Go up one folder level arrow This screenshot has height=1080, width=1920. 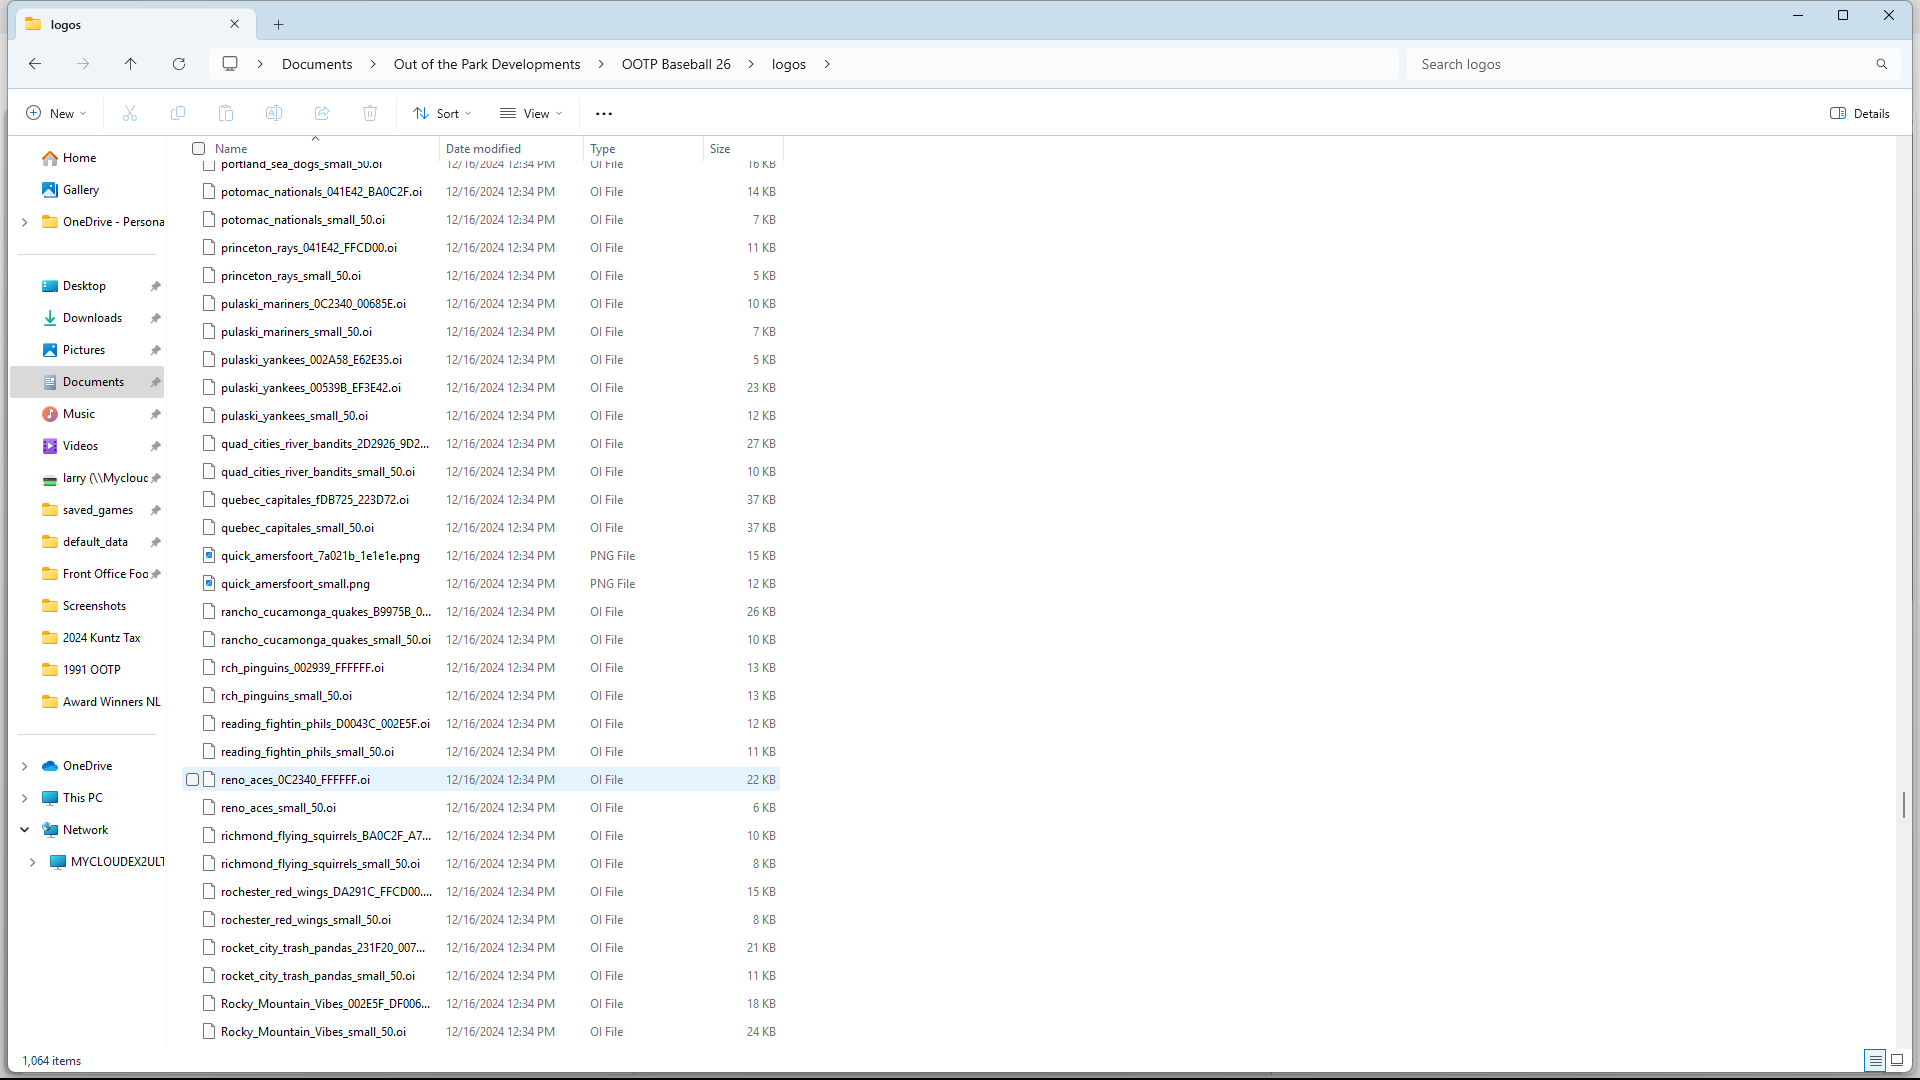point(131,64)
